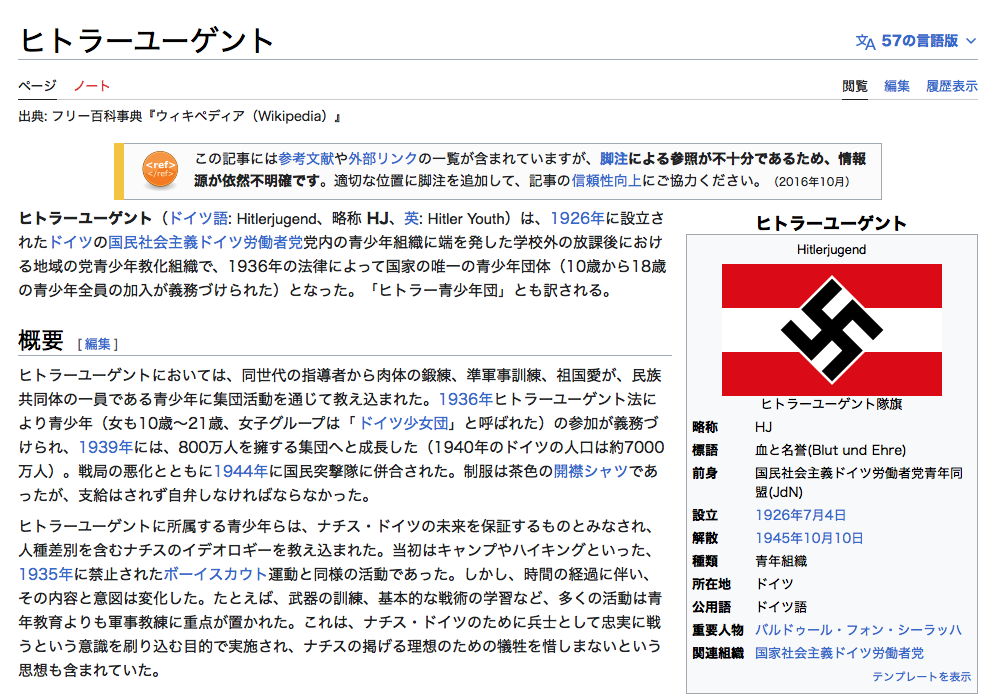The width and height of the screenshot is (1001, 697).
Task: Click the 標語 label in the infobox
Action: click(705, 450)
